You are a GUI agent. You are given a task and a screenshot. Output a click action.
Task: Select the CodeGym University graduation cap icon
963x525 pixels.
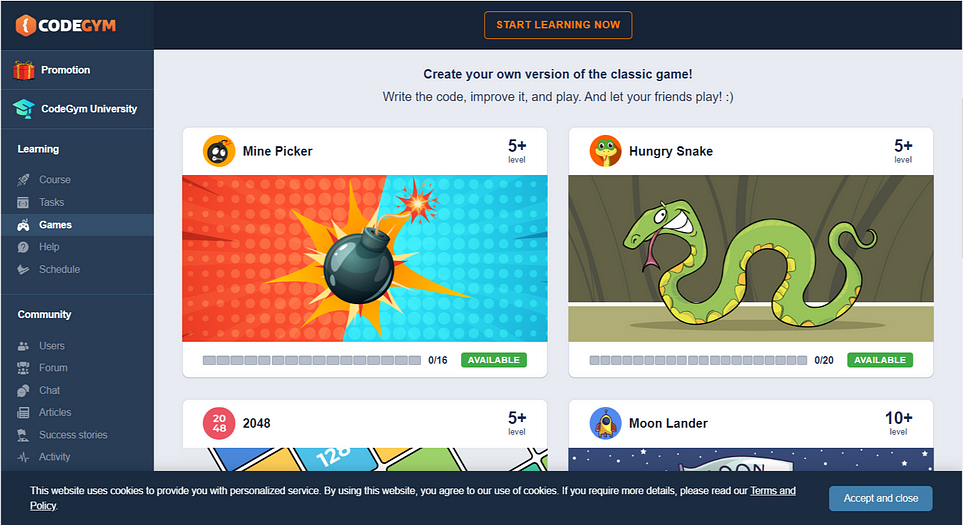coord(24,109)
